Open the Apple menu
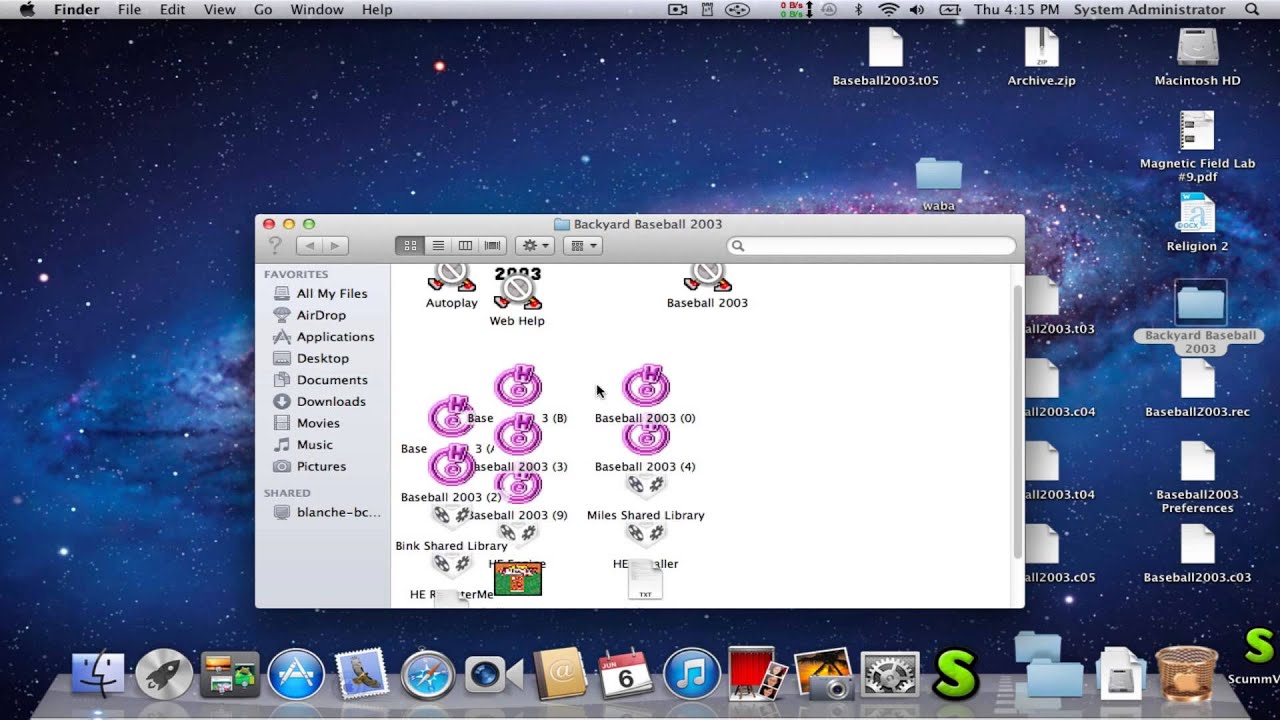This screenshot has width=1280, height=720. tap(27, 10)
